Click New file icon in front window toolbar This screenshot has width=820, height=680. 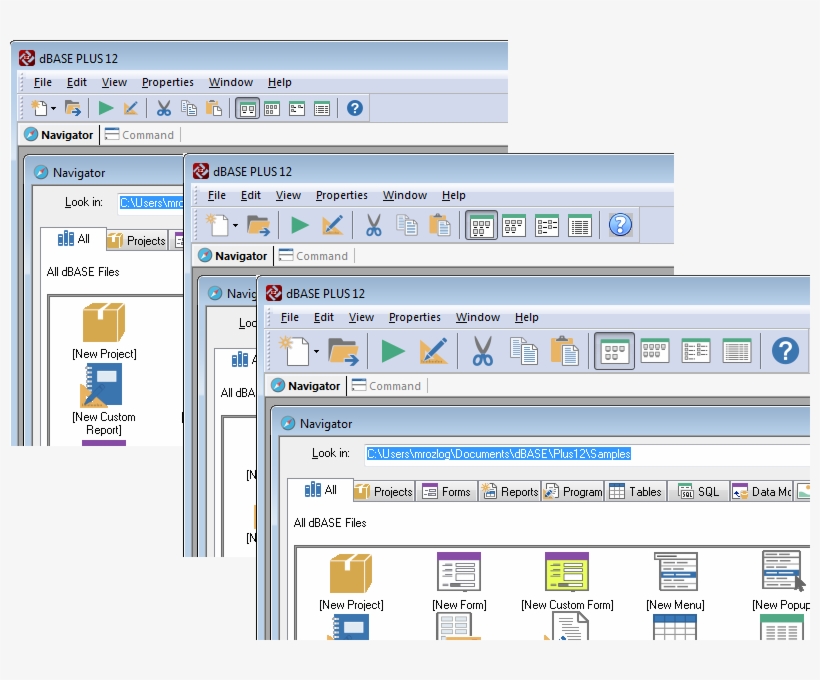294,350
